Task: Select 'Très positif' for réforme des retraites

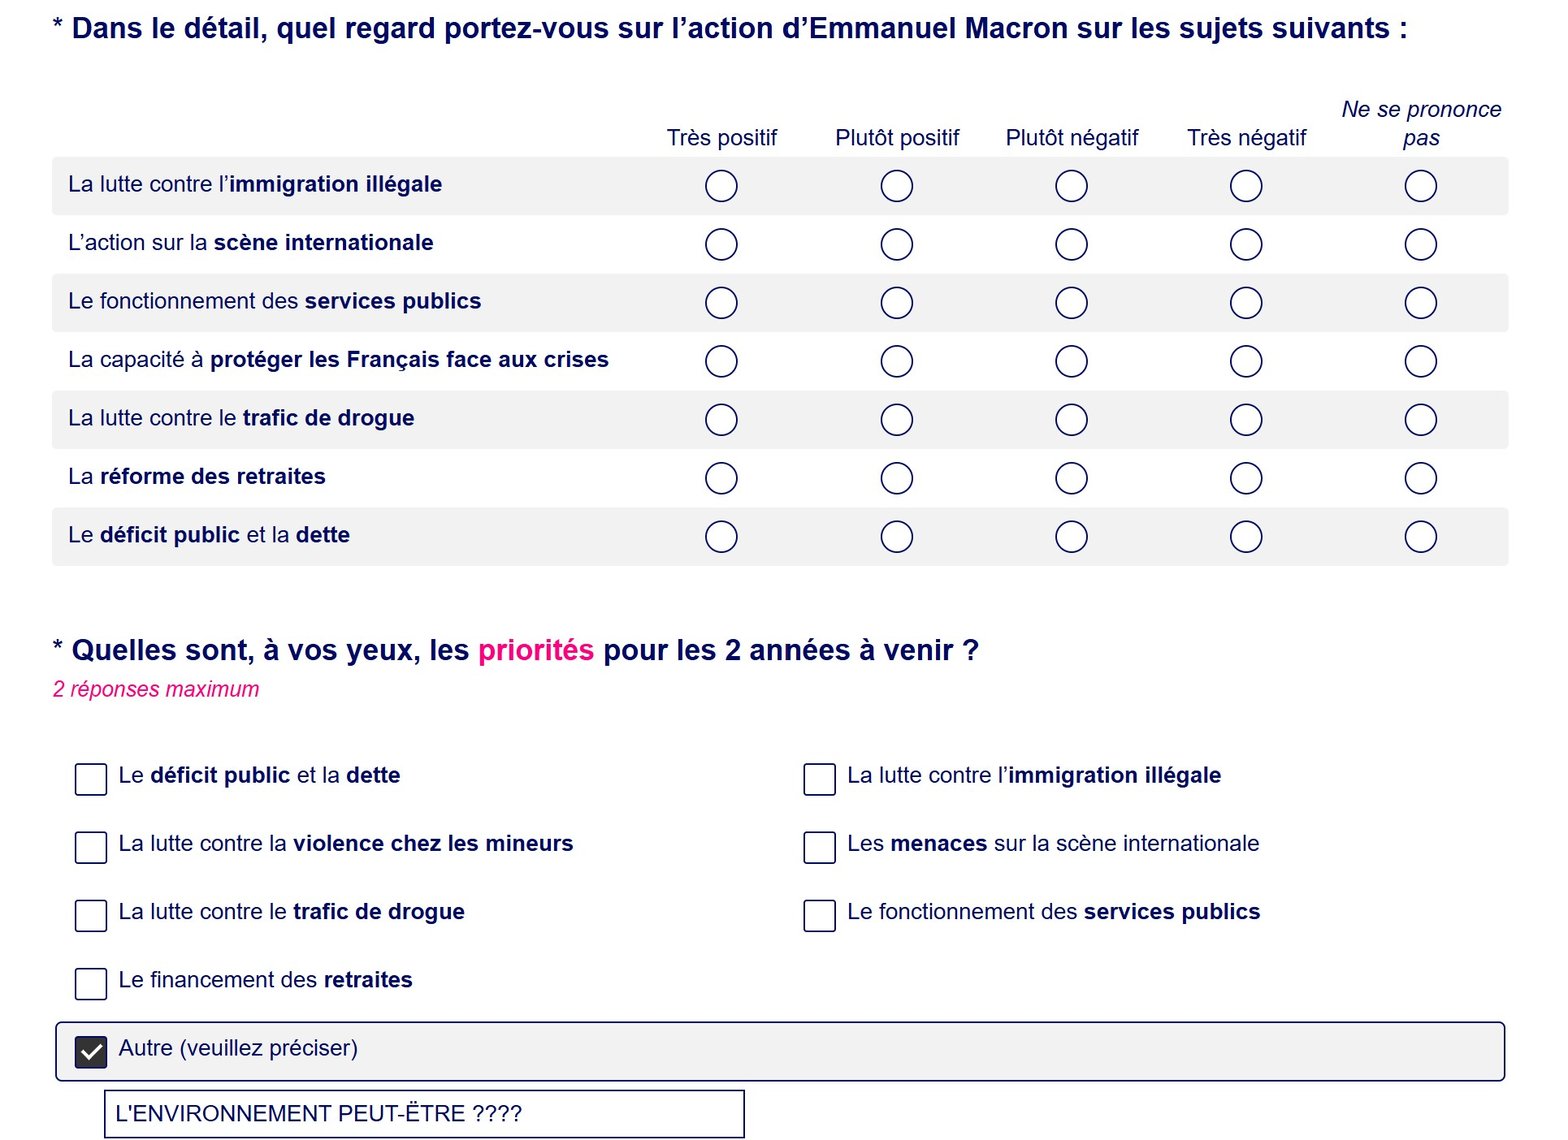Action: pyautogui.click(x=721, y=479)
